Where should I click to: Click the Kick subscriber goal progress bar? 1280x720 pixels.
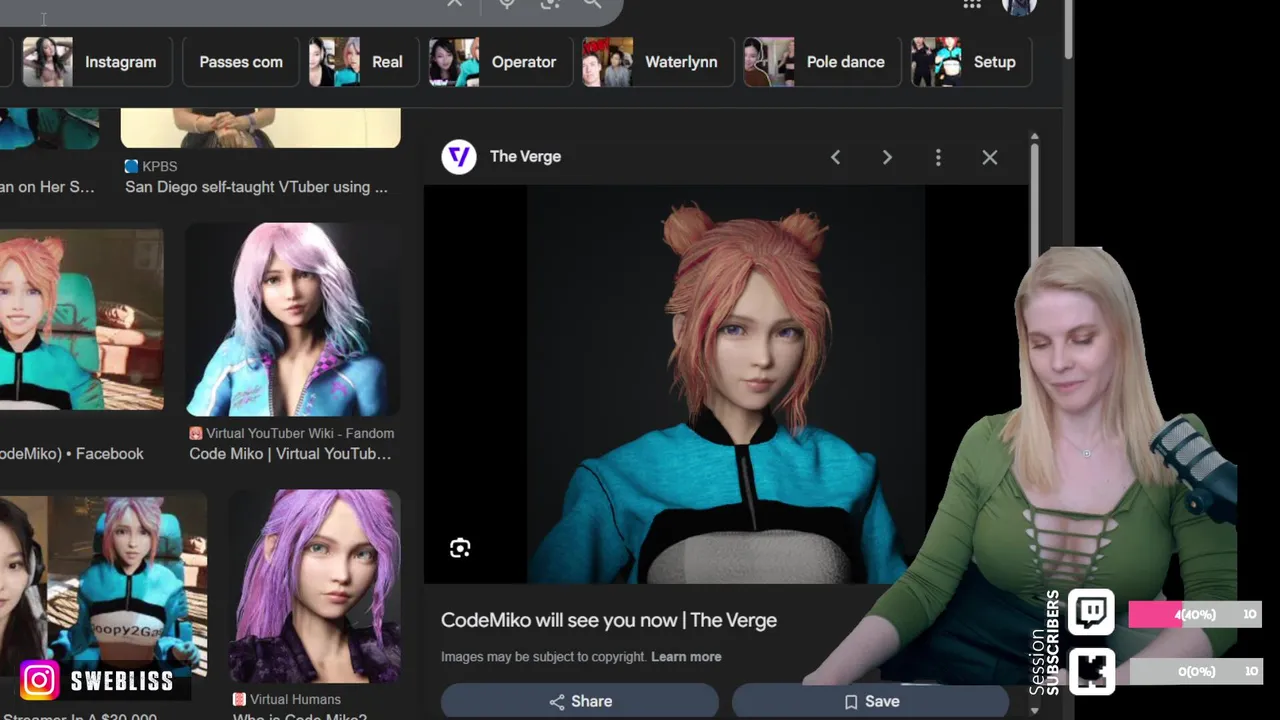tap(1195, 671)
